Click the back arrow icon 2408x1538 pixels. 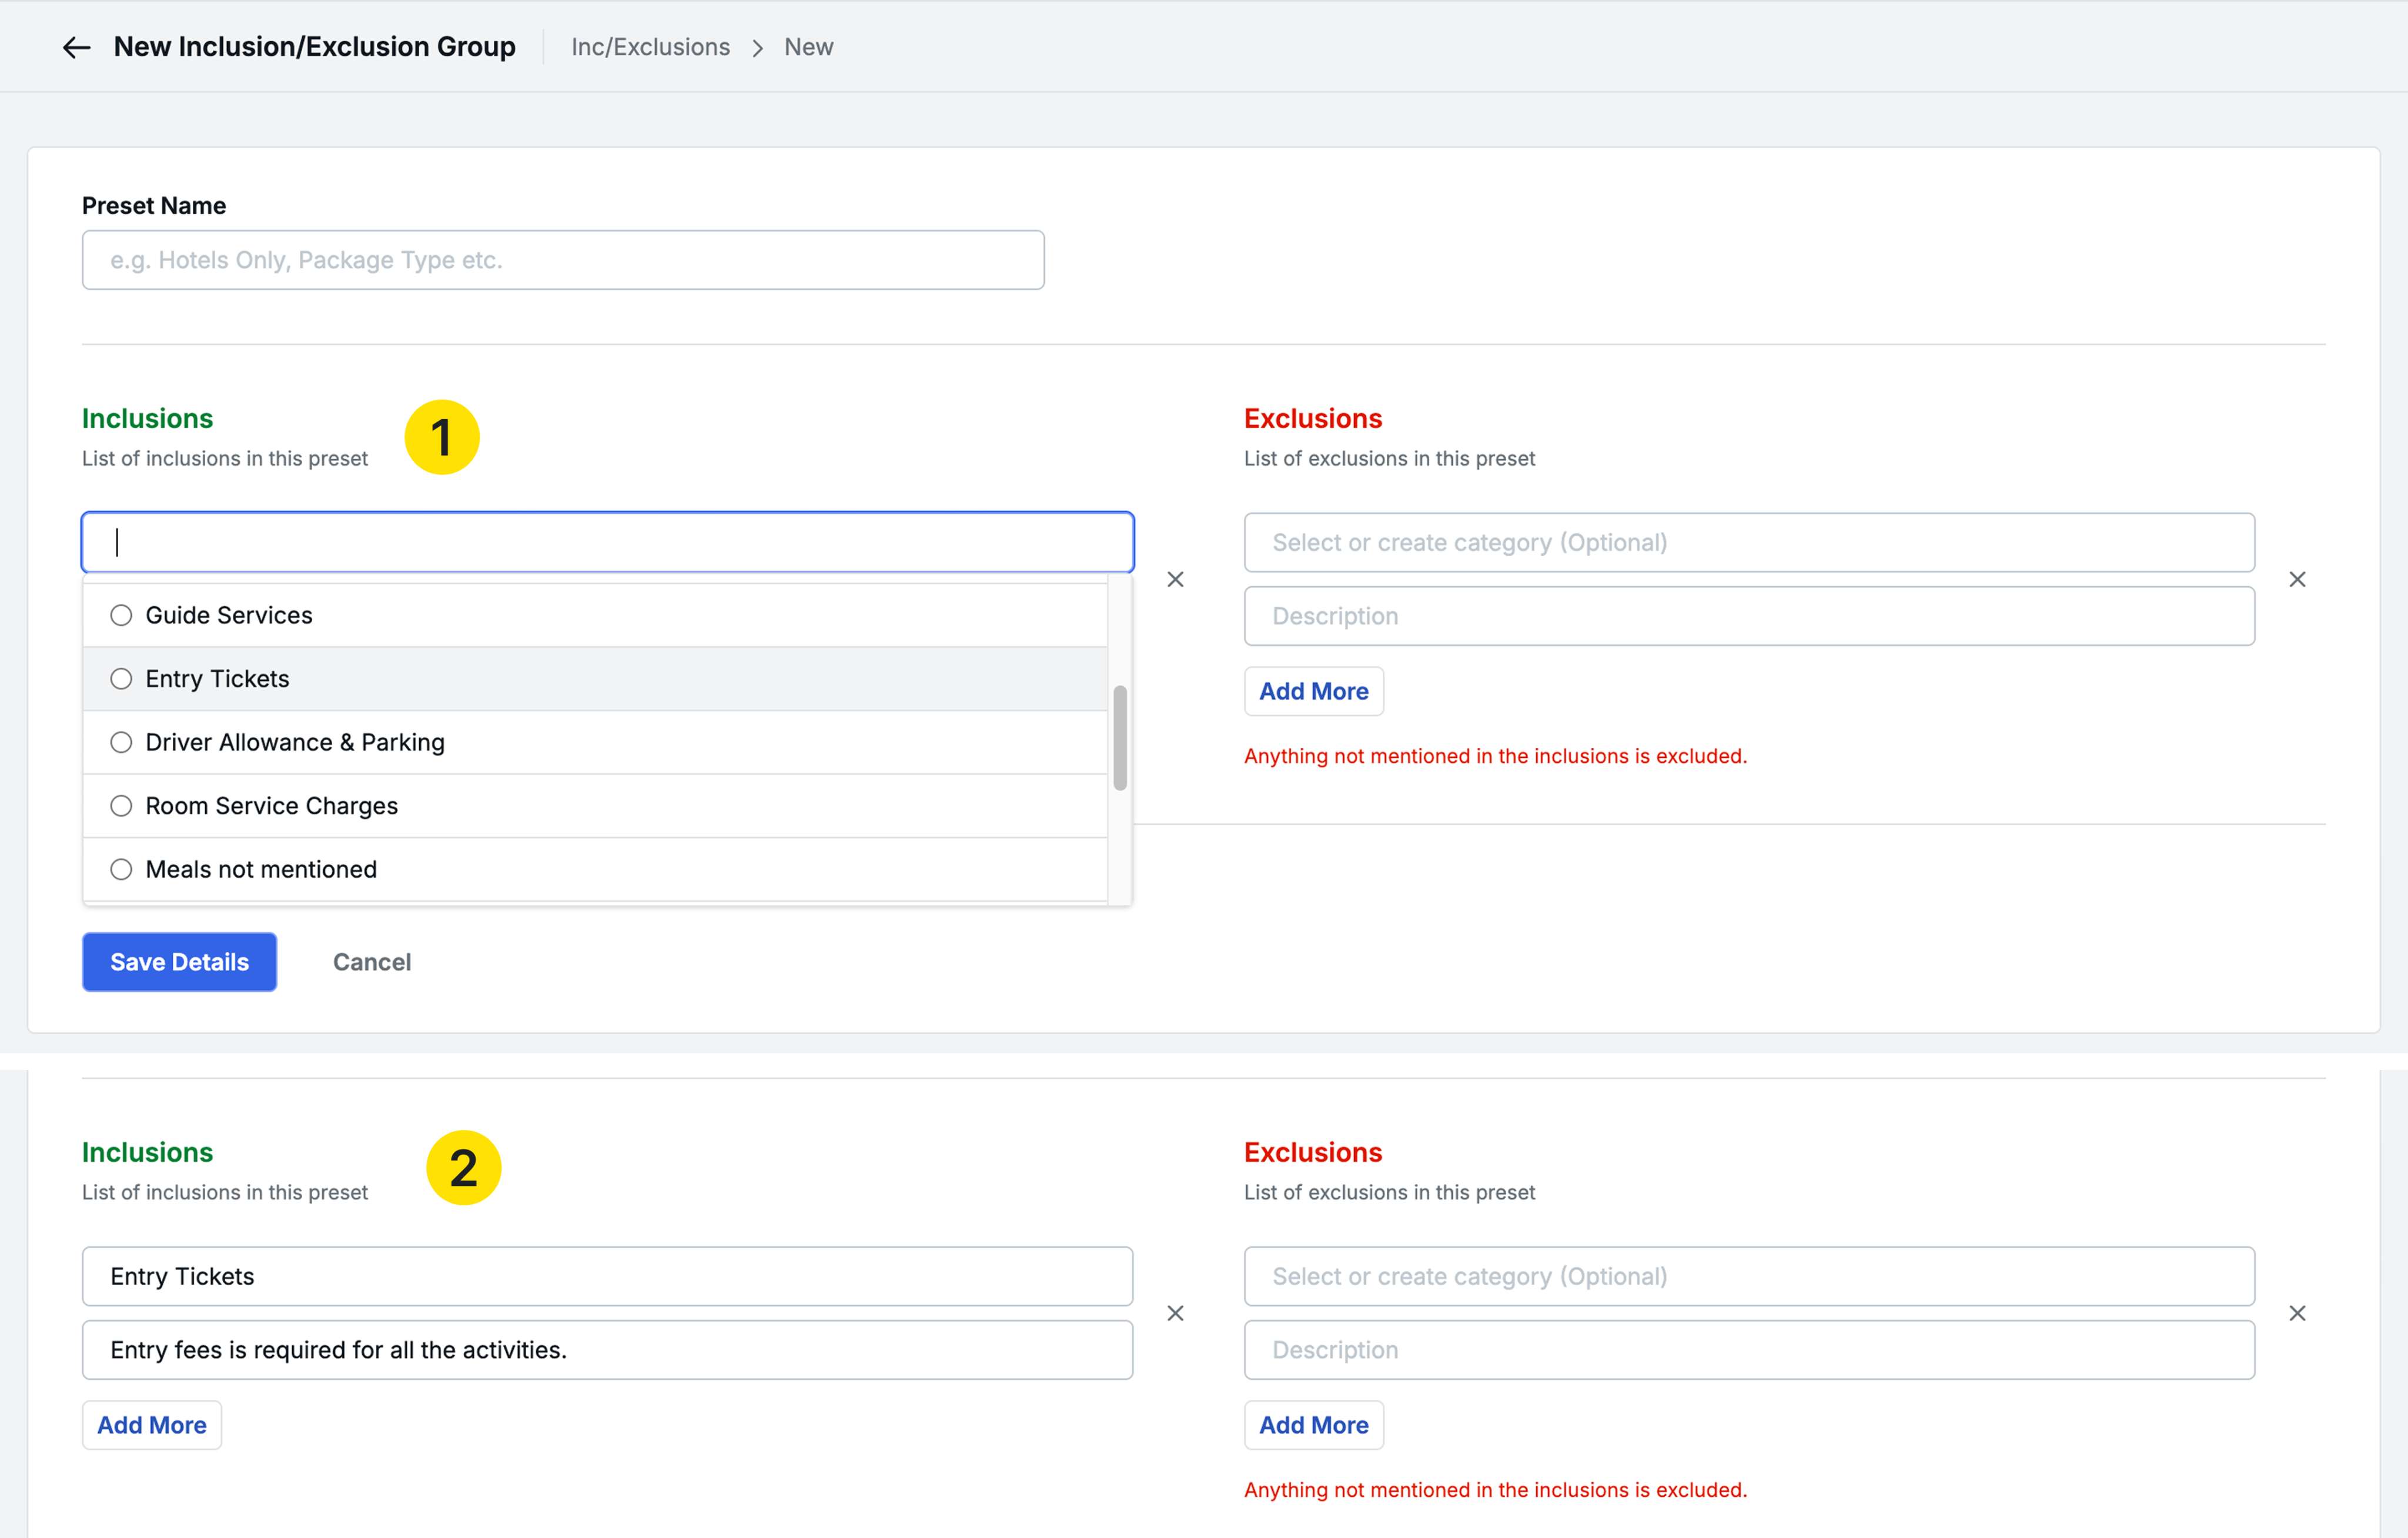pyautogui.click(x=76, y=47)
